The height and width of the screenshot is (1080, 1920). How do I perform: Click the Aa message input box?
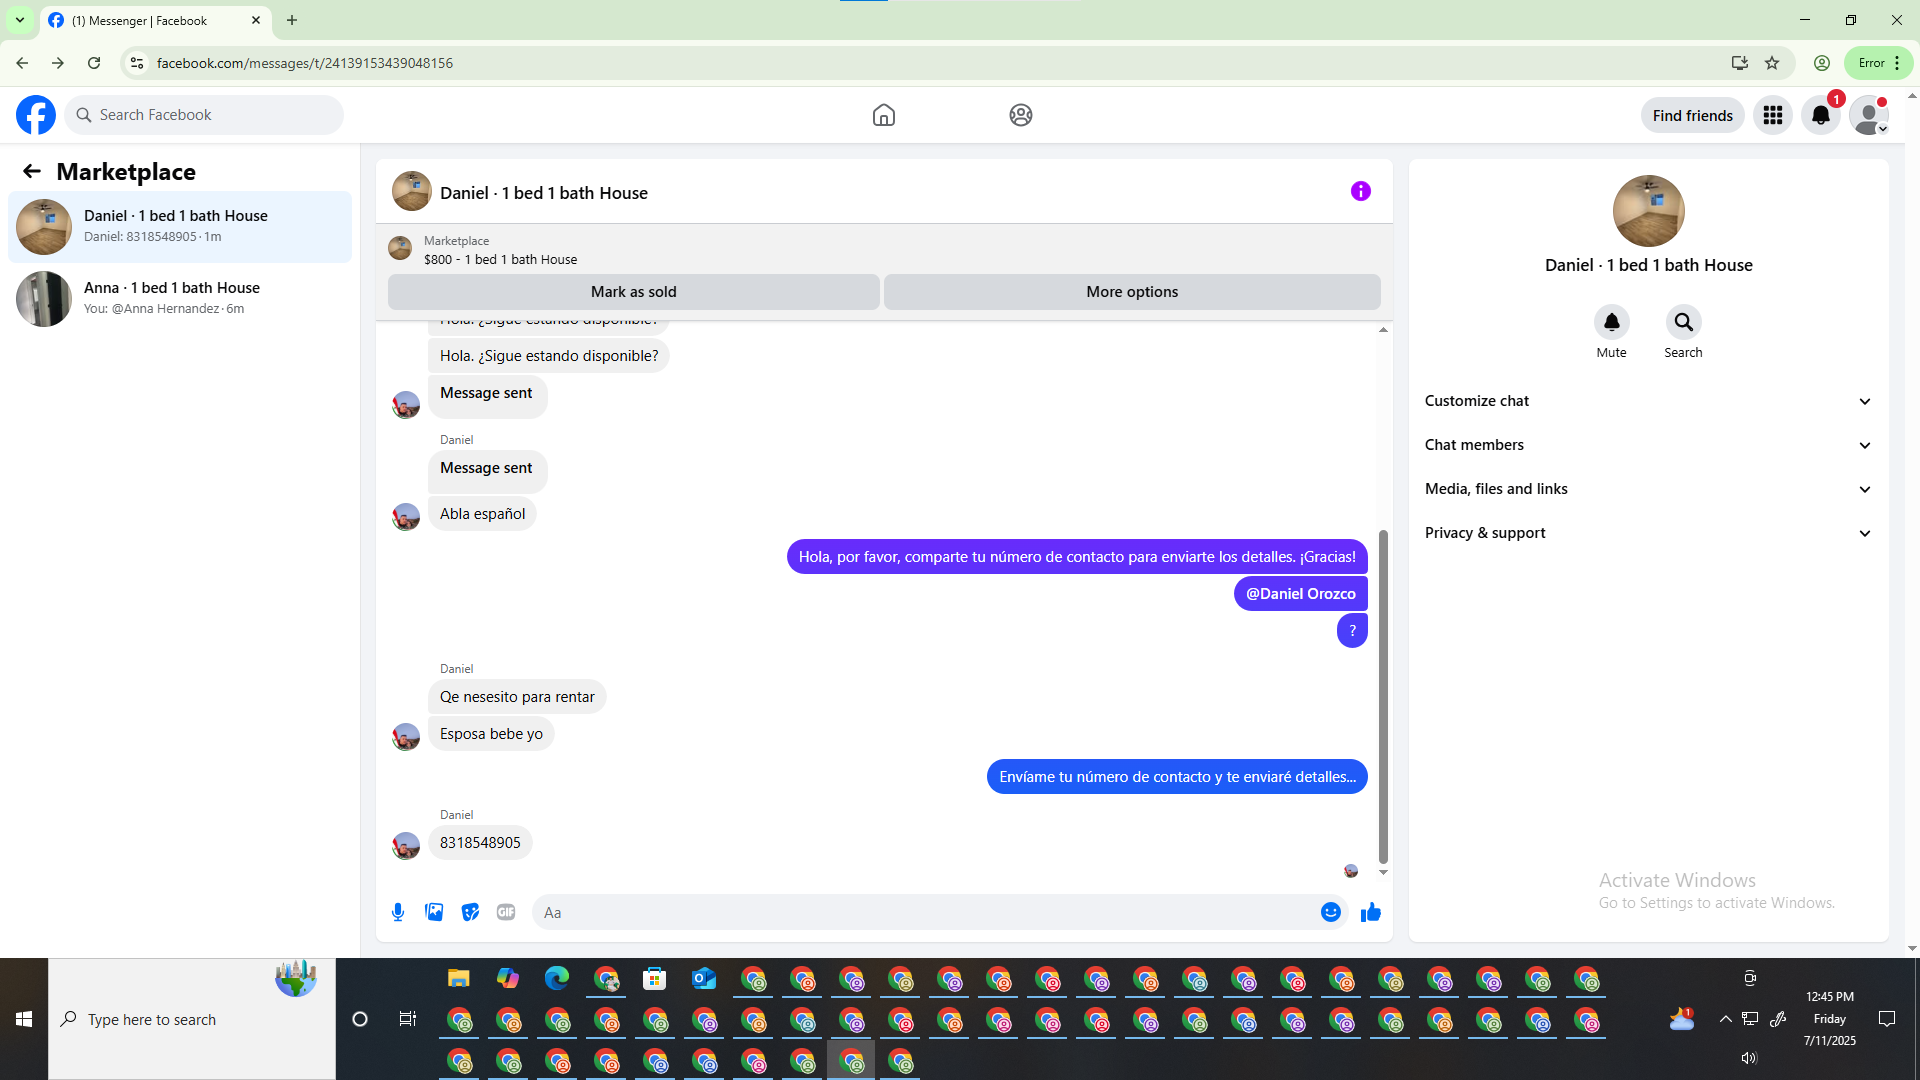coord(927,912)
